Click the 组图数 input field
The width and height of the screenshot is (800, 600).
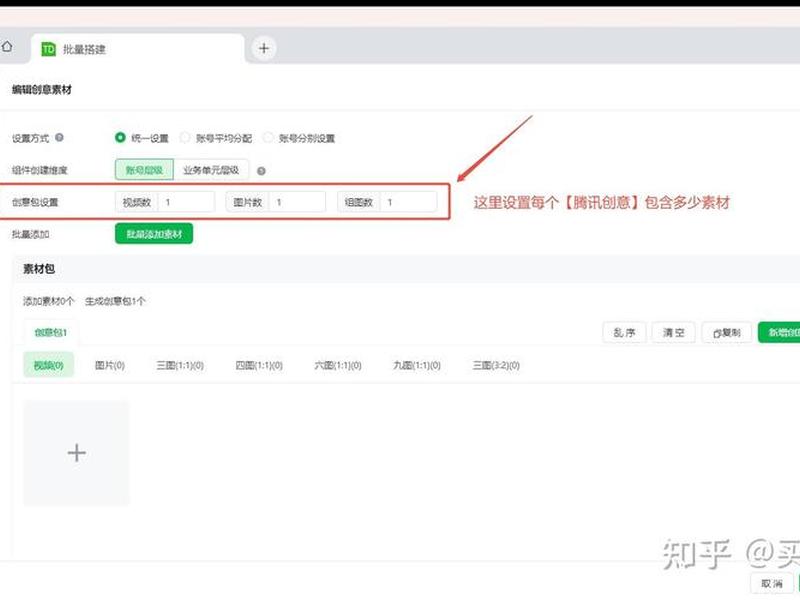[409, 202]
